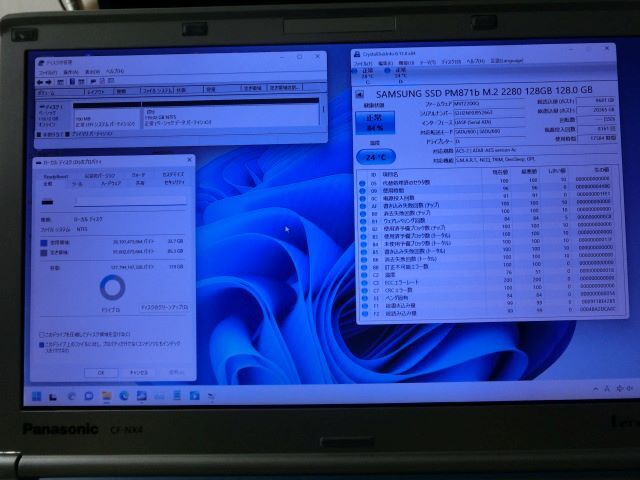
Task: Close the disk properties dialog
Action: coord(189,160)
